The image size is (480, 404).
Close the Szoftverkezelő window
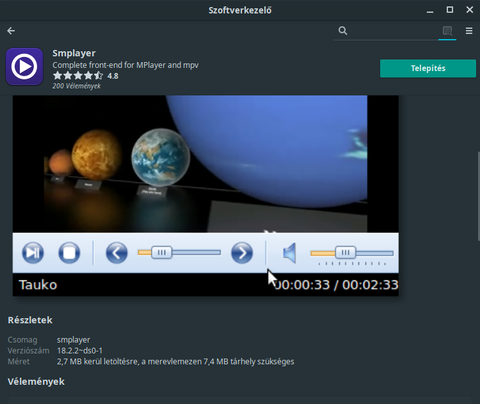point(469,10)
